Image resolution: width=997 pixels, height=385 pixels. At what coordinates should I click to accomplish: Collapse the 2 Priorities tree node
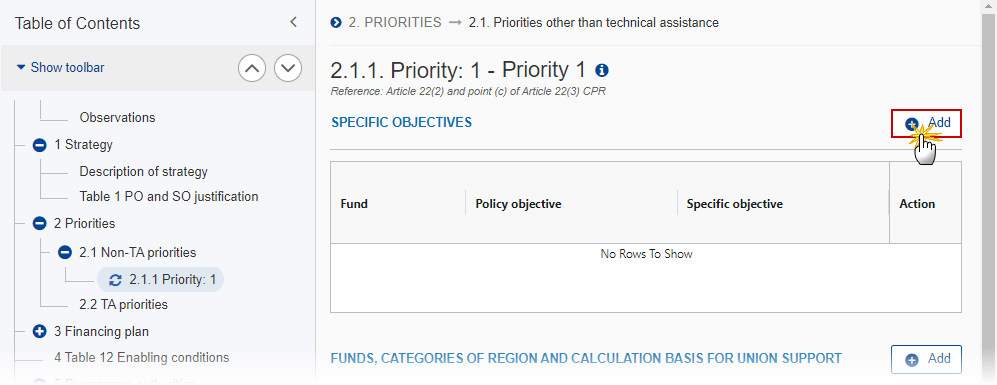[39, 224]
